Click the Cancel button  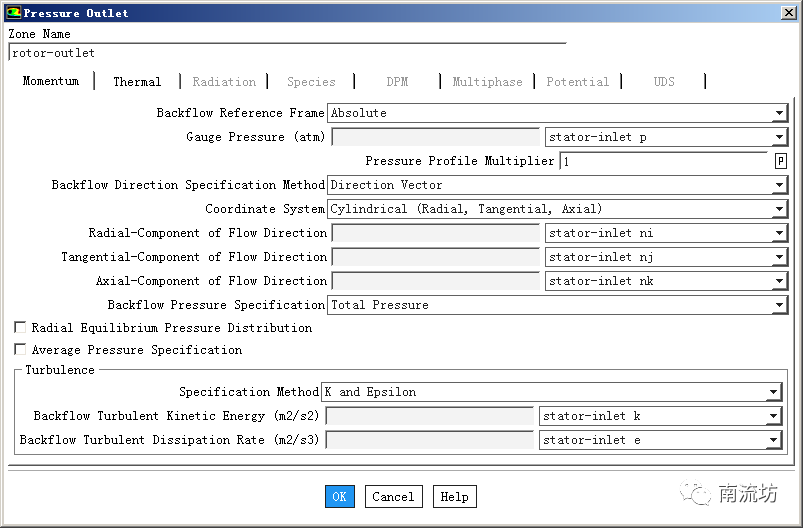[x=393, y=497]
